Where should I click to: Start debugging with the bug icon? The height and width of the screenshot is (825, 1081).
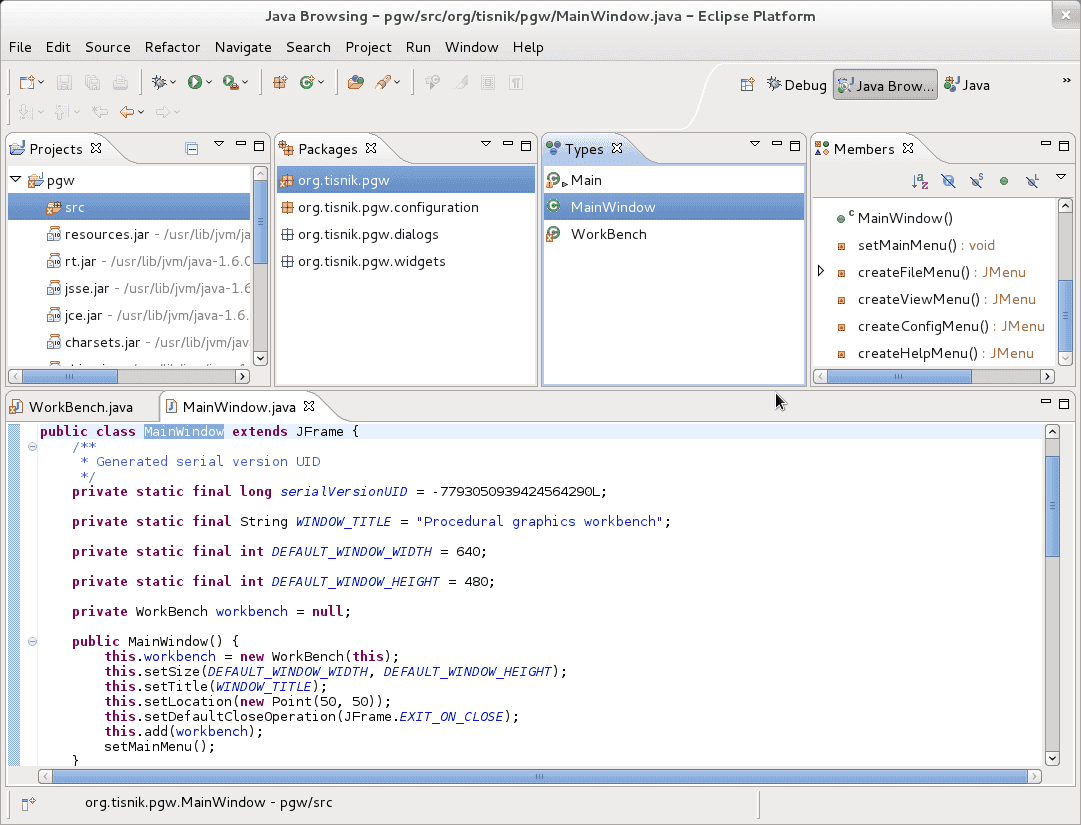(159, 83)
